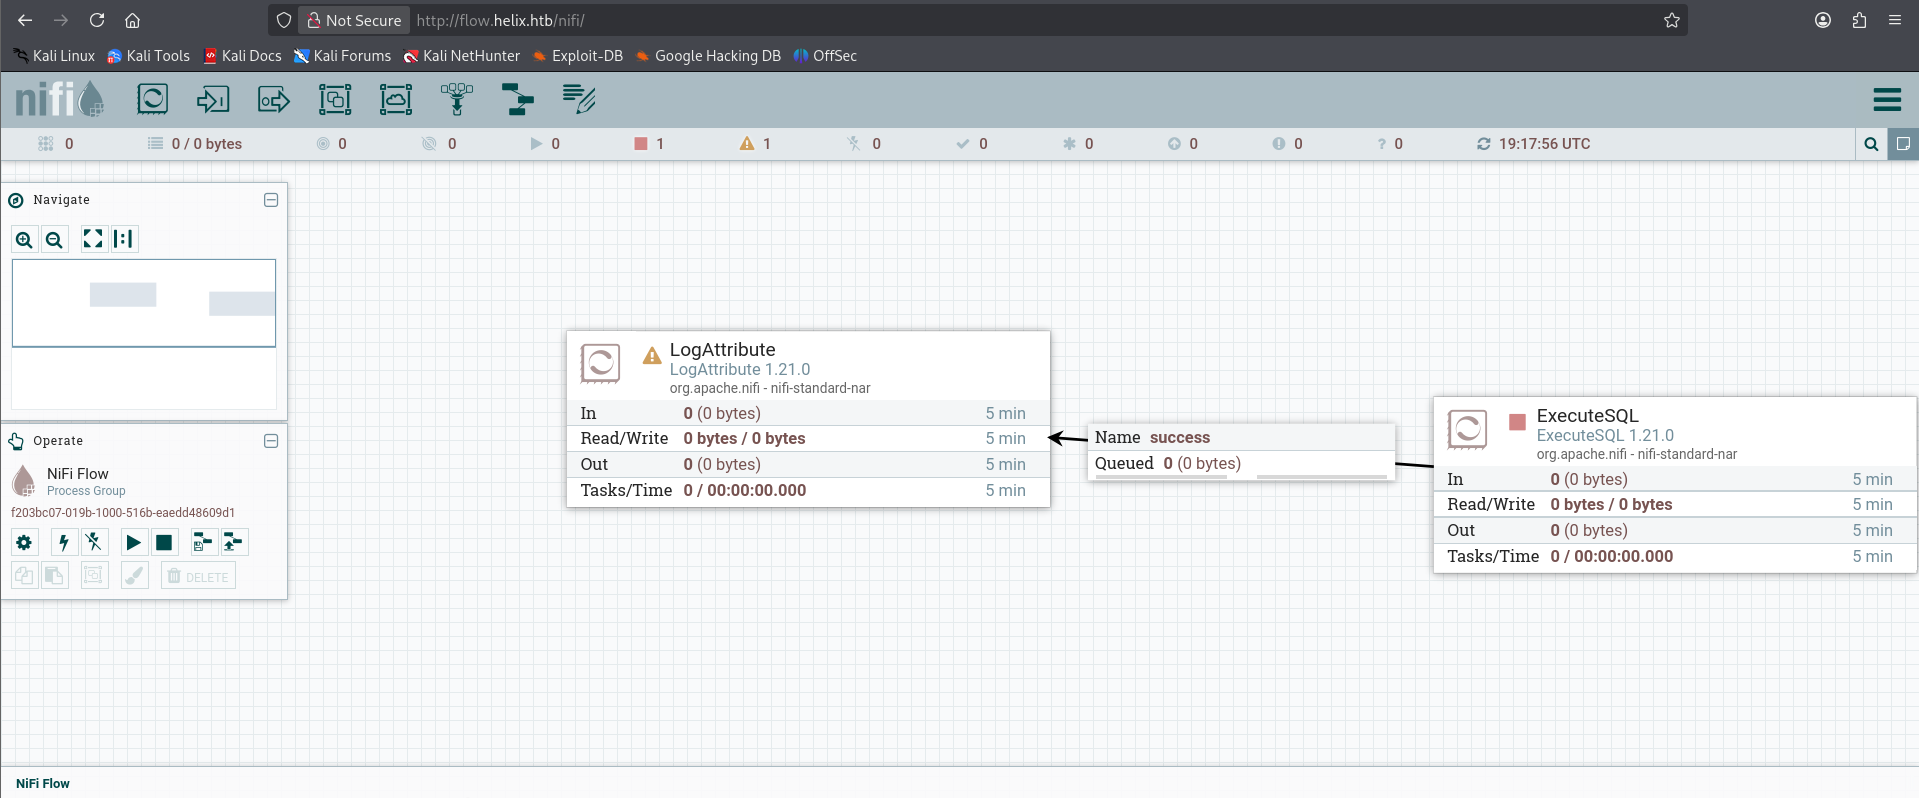Select the LogAttribute processor title

coord(722,350)
